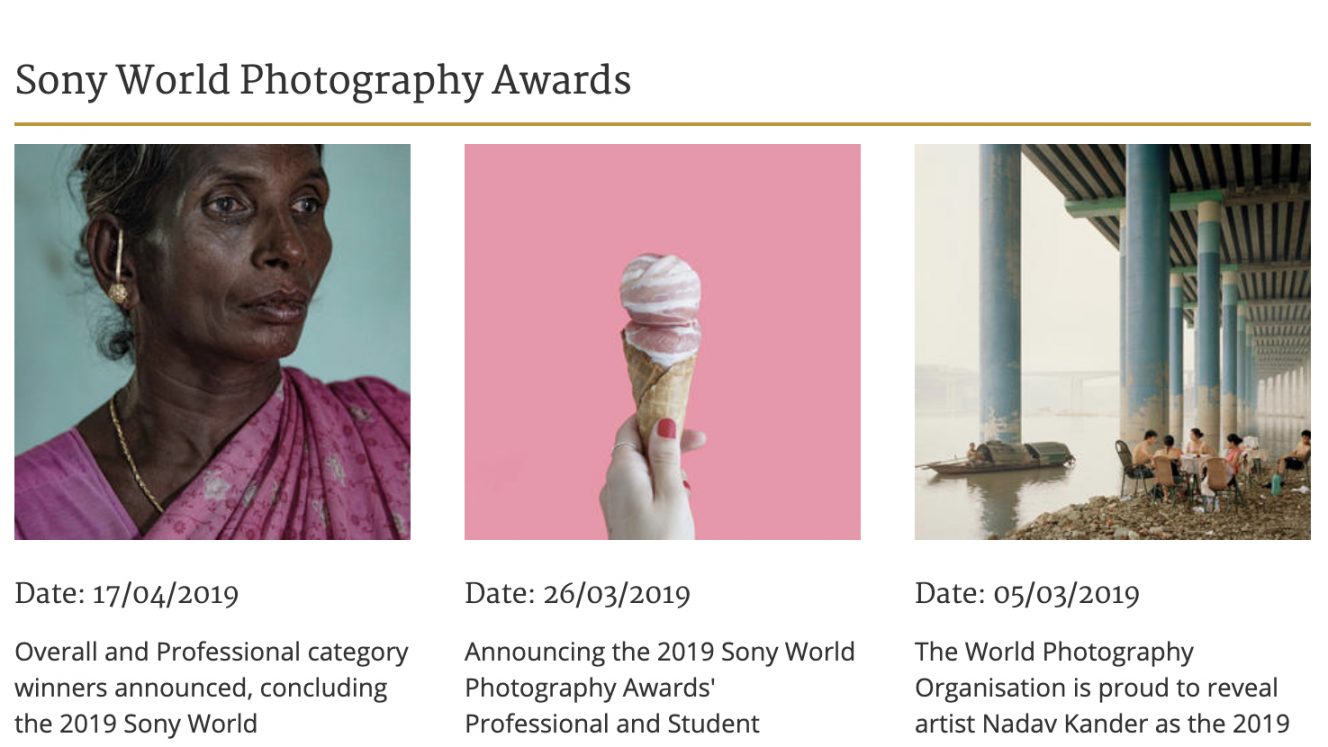
Task: Select the date 17/04/2019
Action: 165,594
